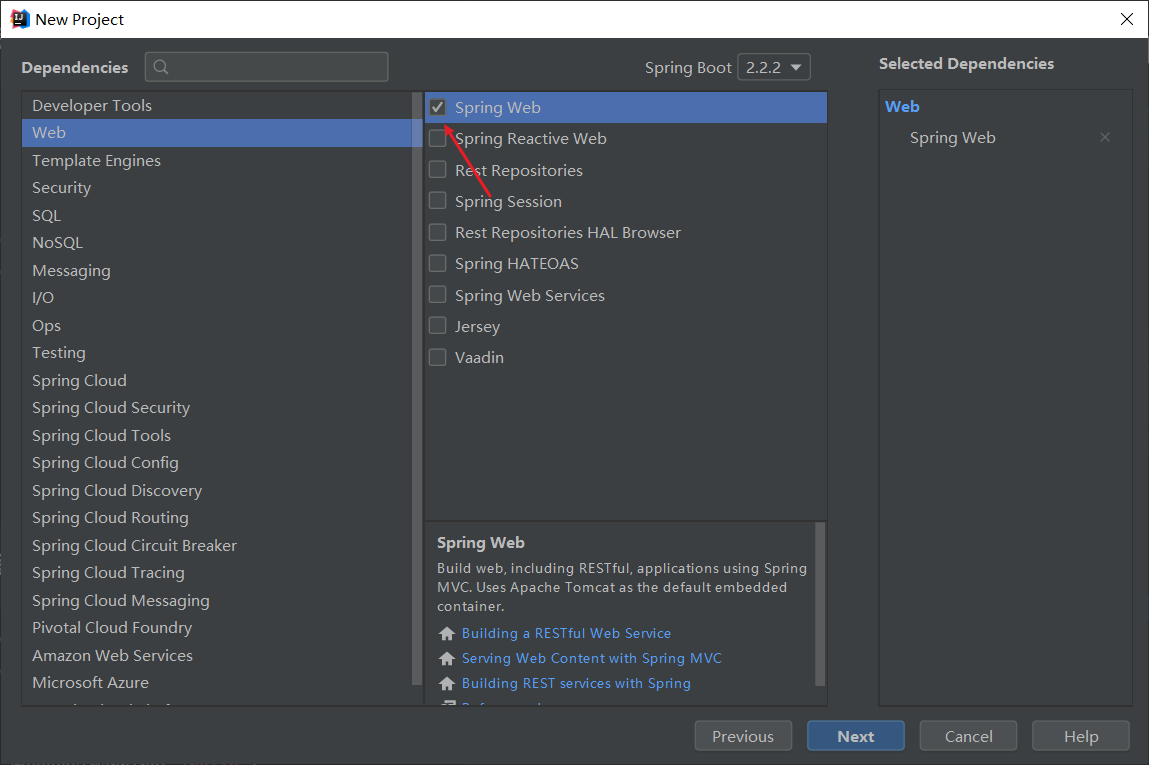The width and height of the screenshot is (1149, 765).
Task: Select Spring Cloud Security in sidebar
Action: coord(111,407)
